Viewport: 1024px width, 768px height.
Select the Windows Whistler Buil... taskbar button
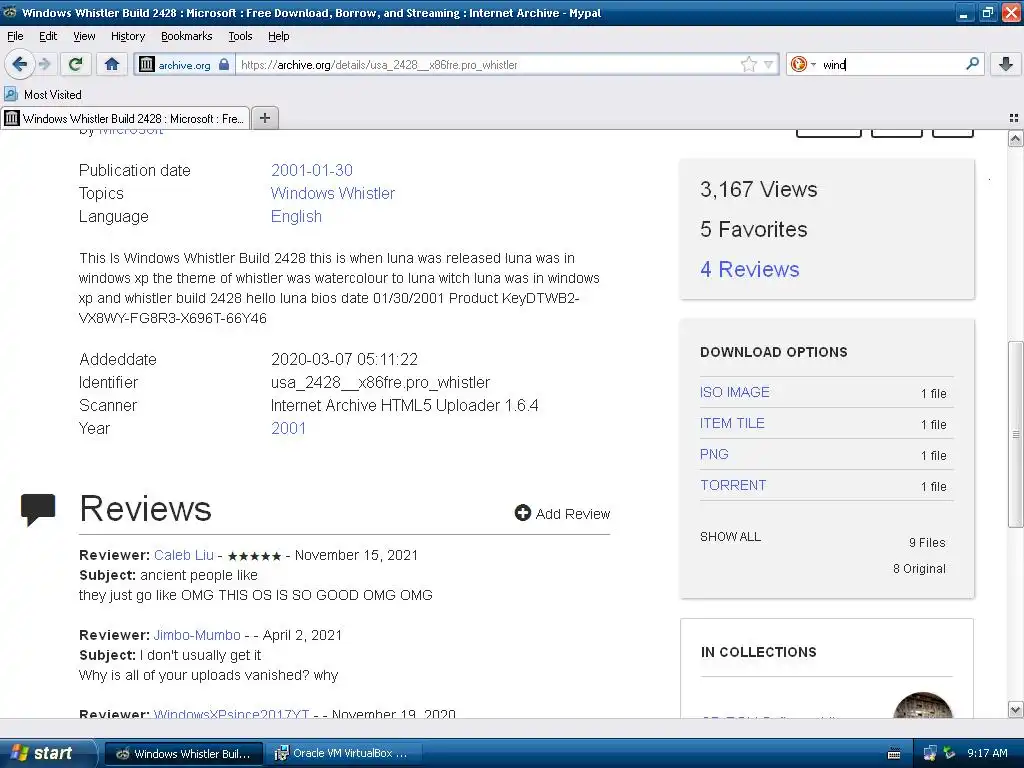click(x=184, y=753)
